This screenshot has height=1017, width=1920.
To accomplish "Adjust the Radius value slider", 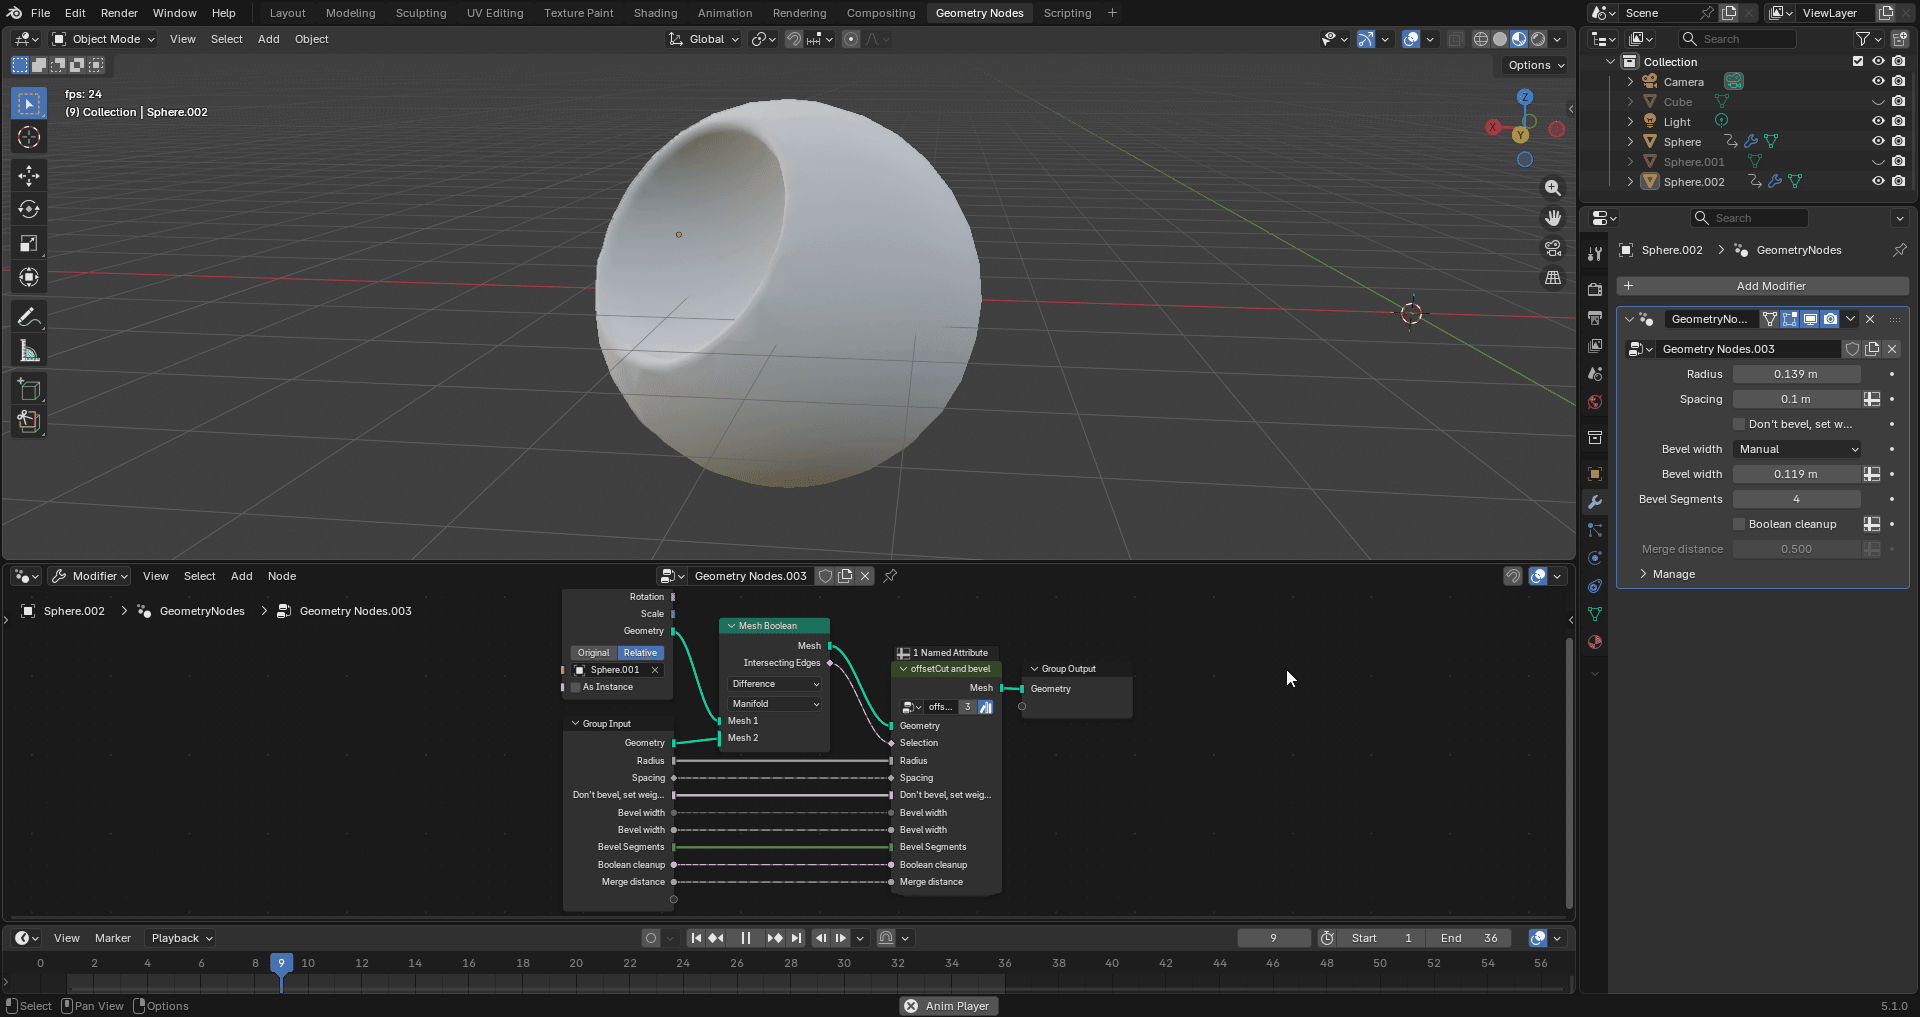I will point(1796,374).
